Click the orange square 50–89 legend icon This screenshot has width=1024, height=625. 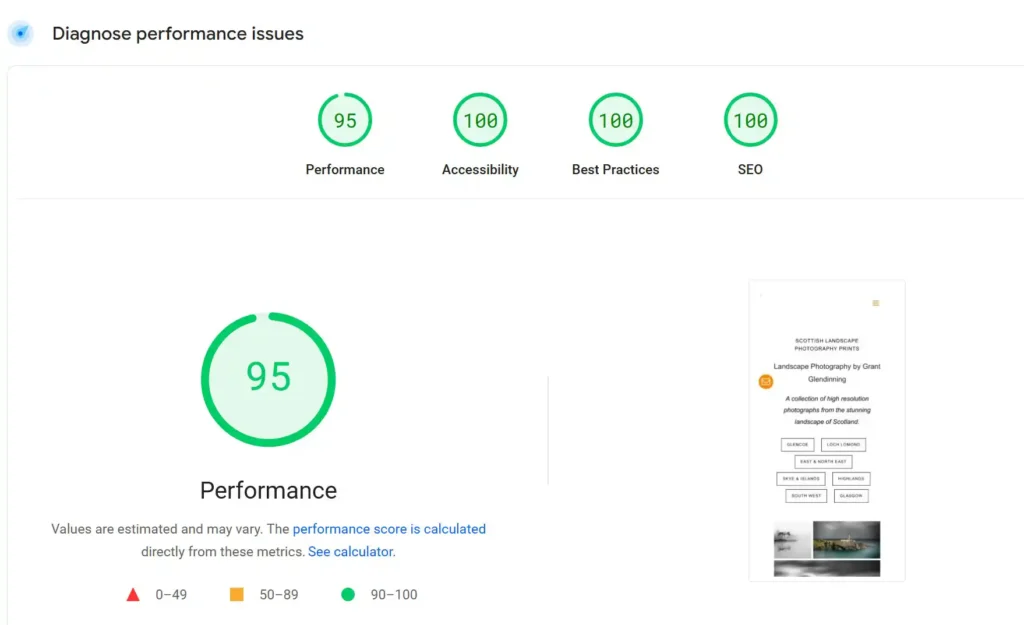click(x=237, y=595)
